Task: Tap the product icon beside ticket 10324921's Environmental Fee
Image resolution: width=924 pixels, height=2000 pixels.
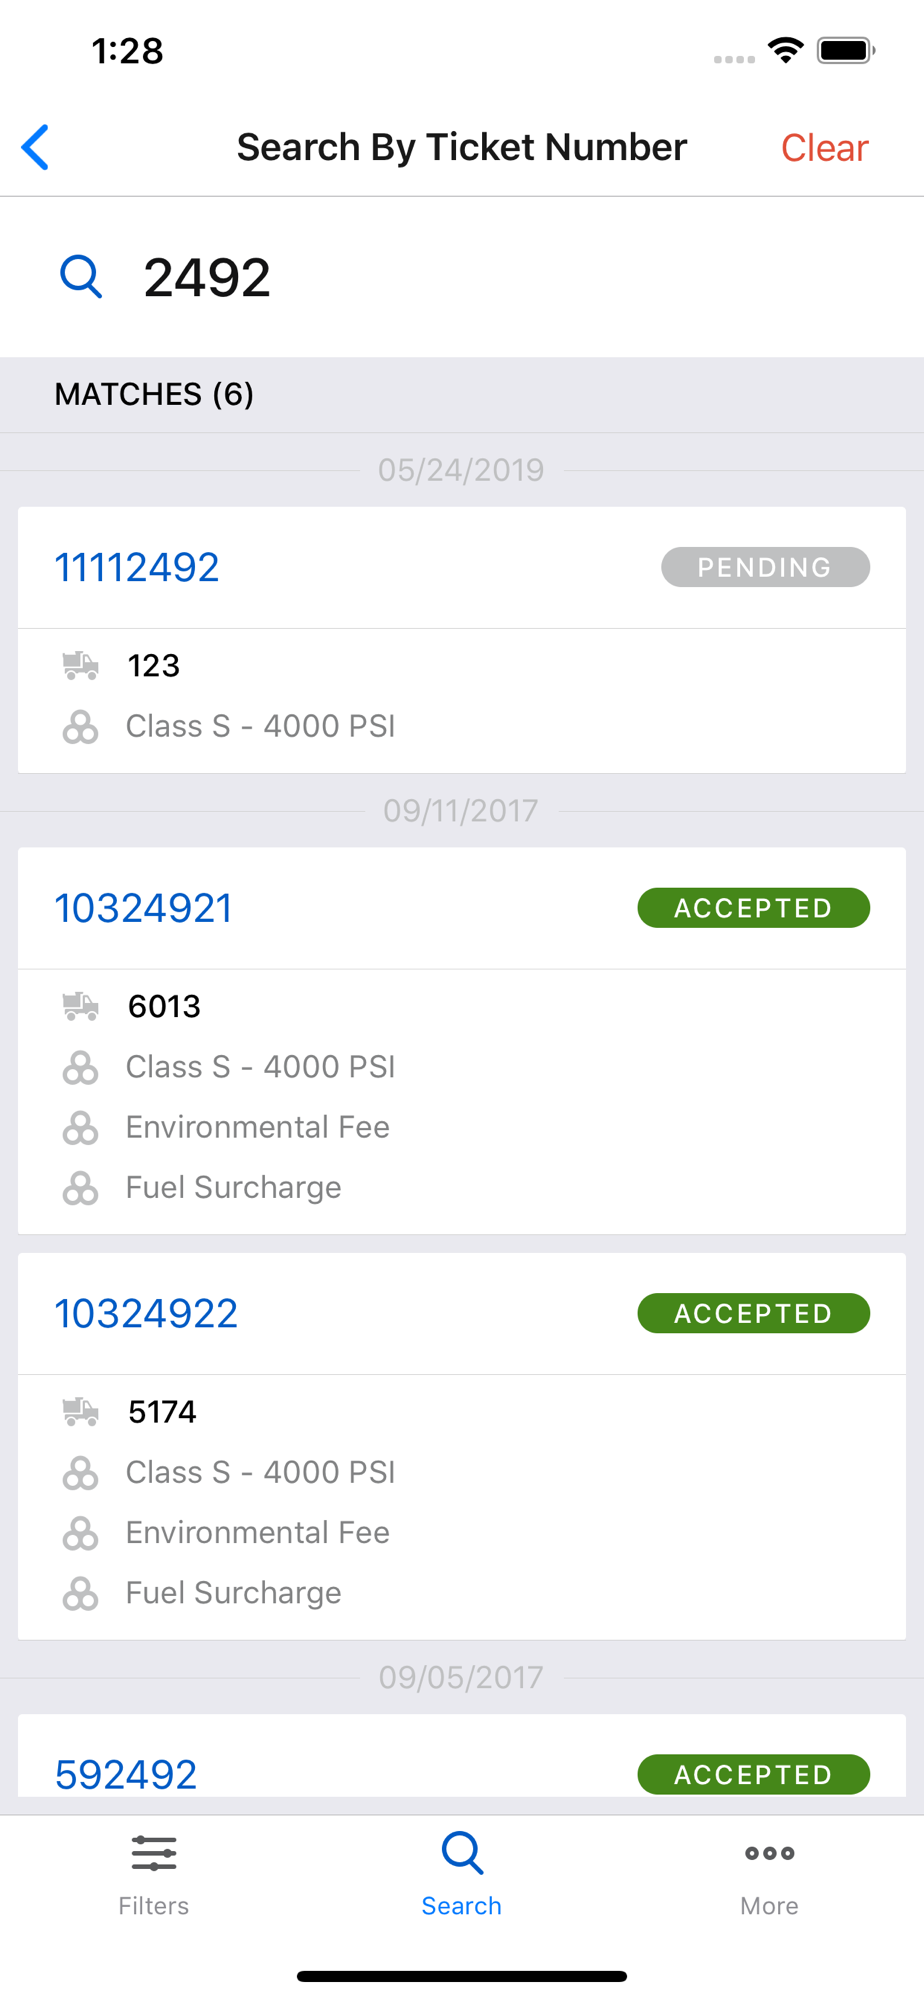Action: pos(80,1128)
